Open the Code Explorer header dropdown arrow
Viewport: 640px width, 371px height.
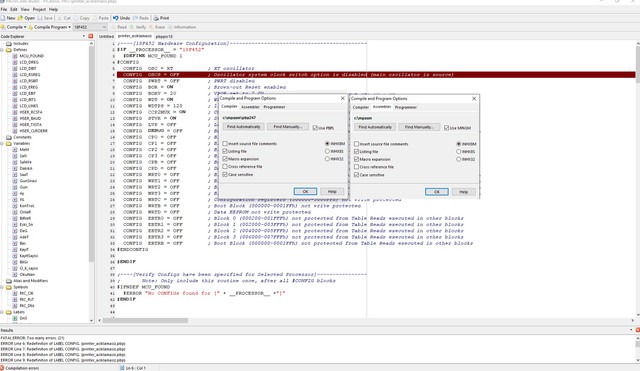tap(84, 36)
